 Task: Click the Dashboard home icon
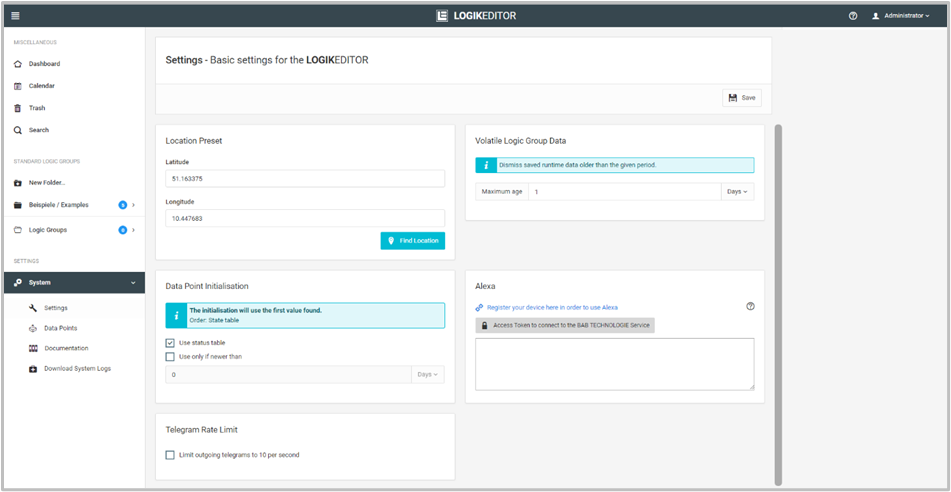click(x=18, y=64)
